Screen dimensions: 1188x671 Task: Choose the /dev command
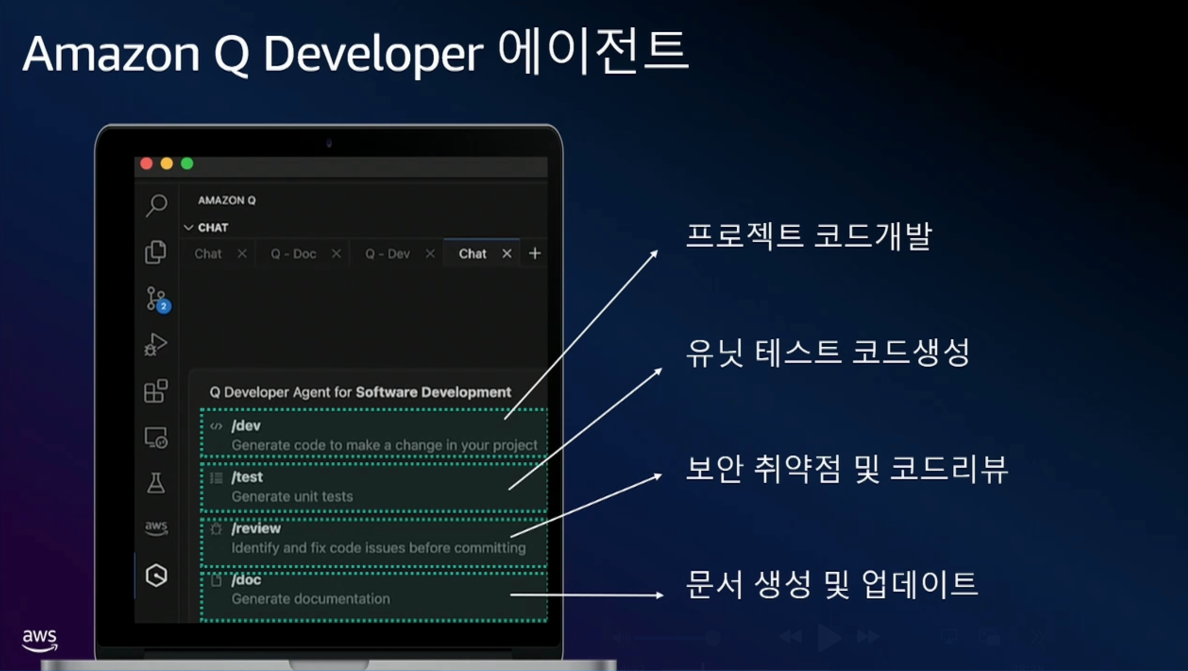[x=374, y=435]
